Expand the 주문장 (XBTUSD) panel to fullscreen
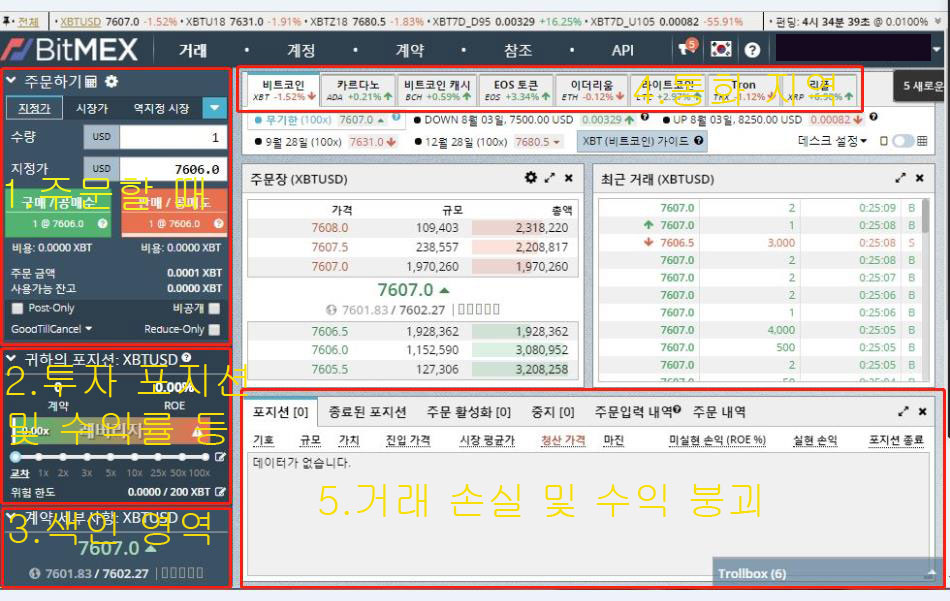The width and height of the screenshot is (950, 601). tap(550, 178)
